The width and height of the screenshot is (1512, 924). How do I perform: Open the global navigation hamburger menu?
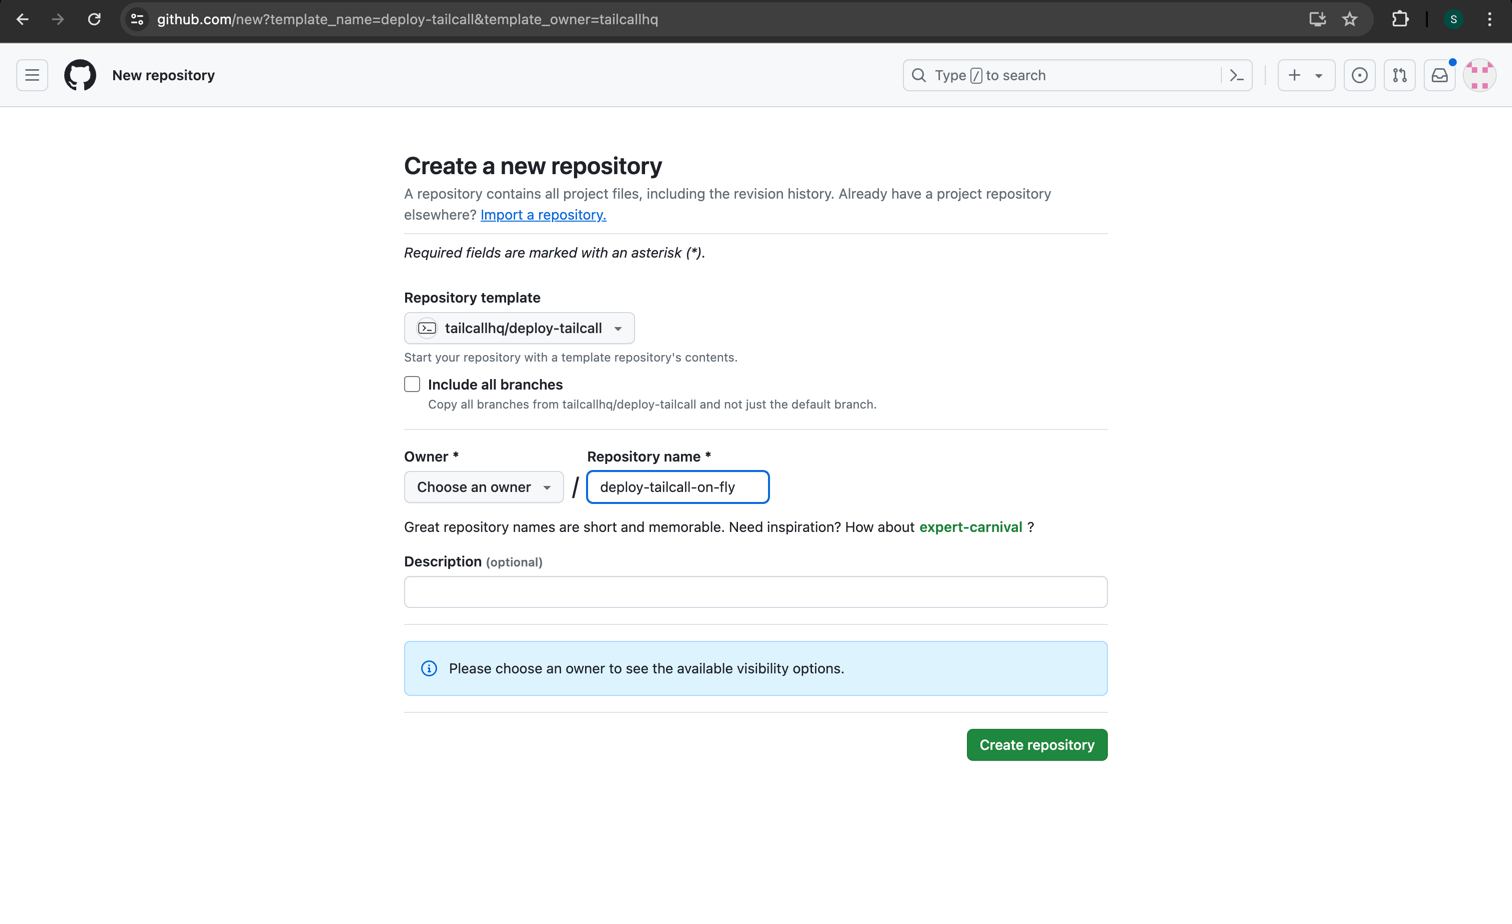32,75
